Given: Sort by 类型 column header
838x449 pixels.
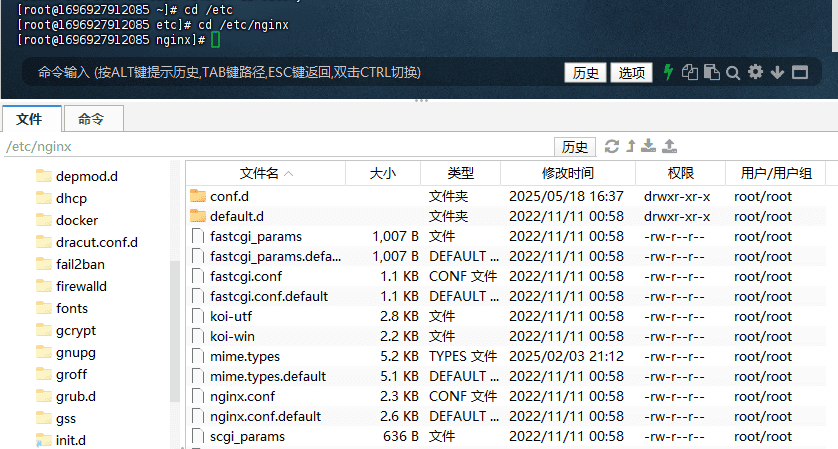Looking at the screenshot, I should click(x=460, y=173).
